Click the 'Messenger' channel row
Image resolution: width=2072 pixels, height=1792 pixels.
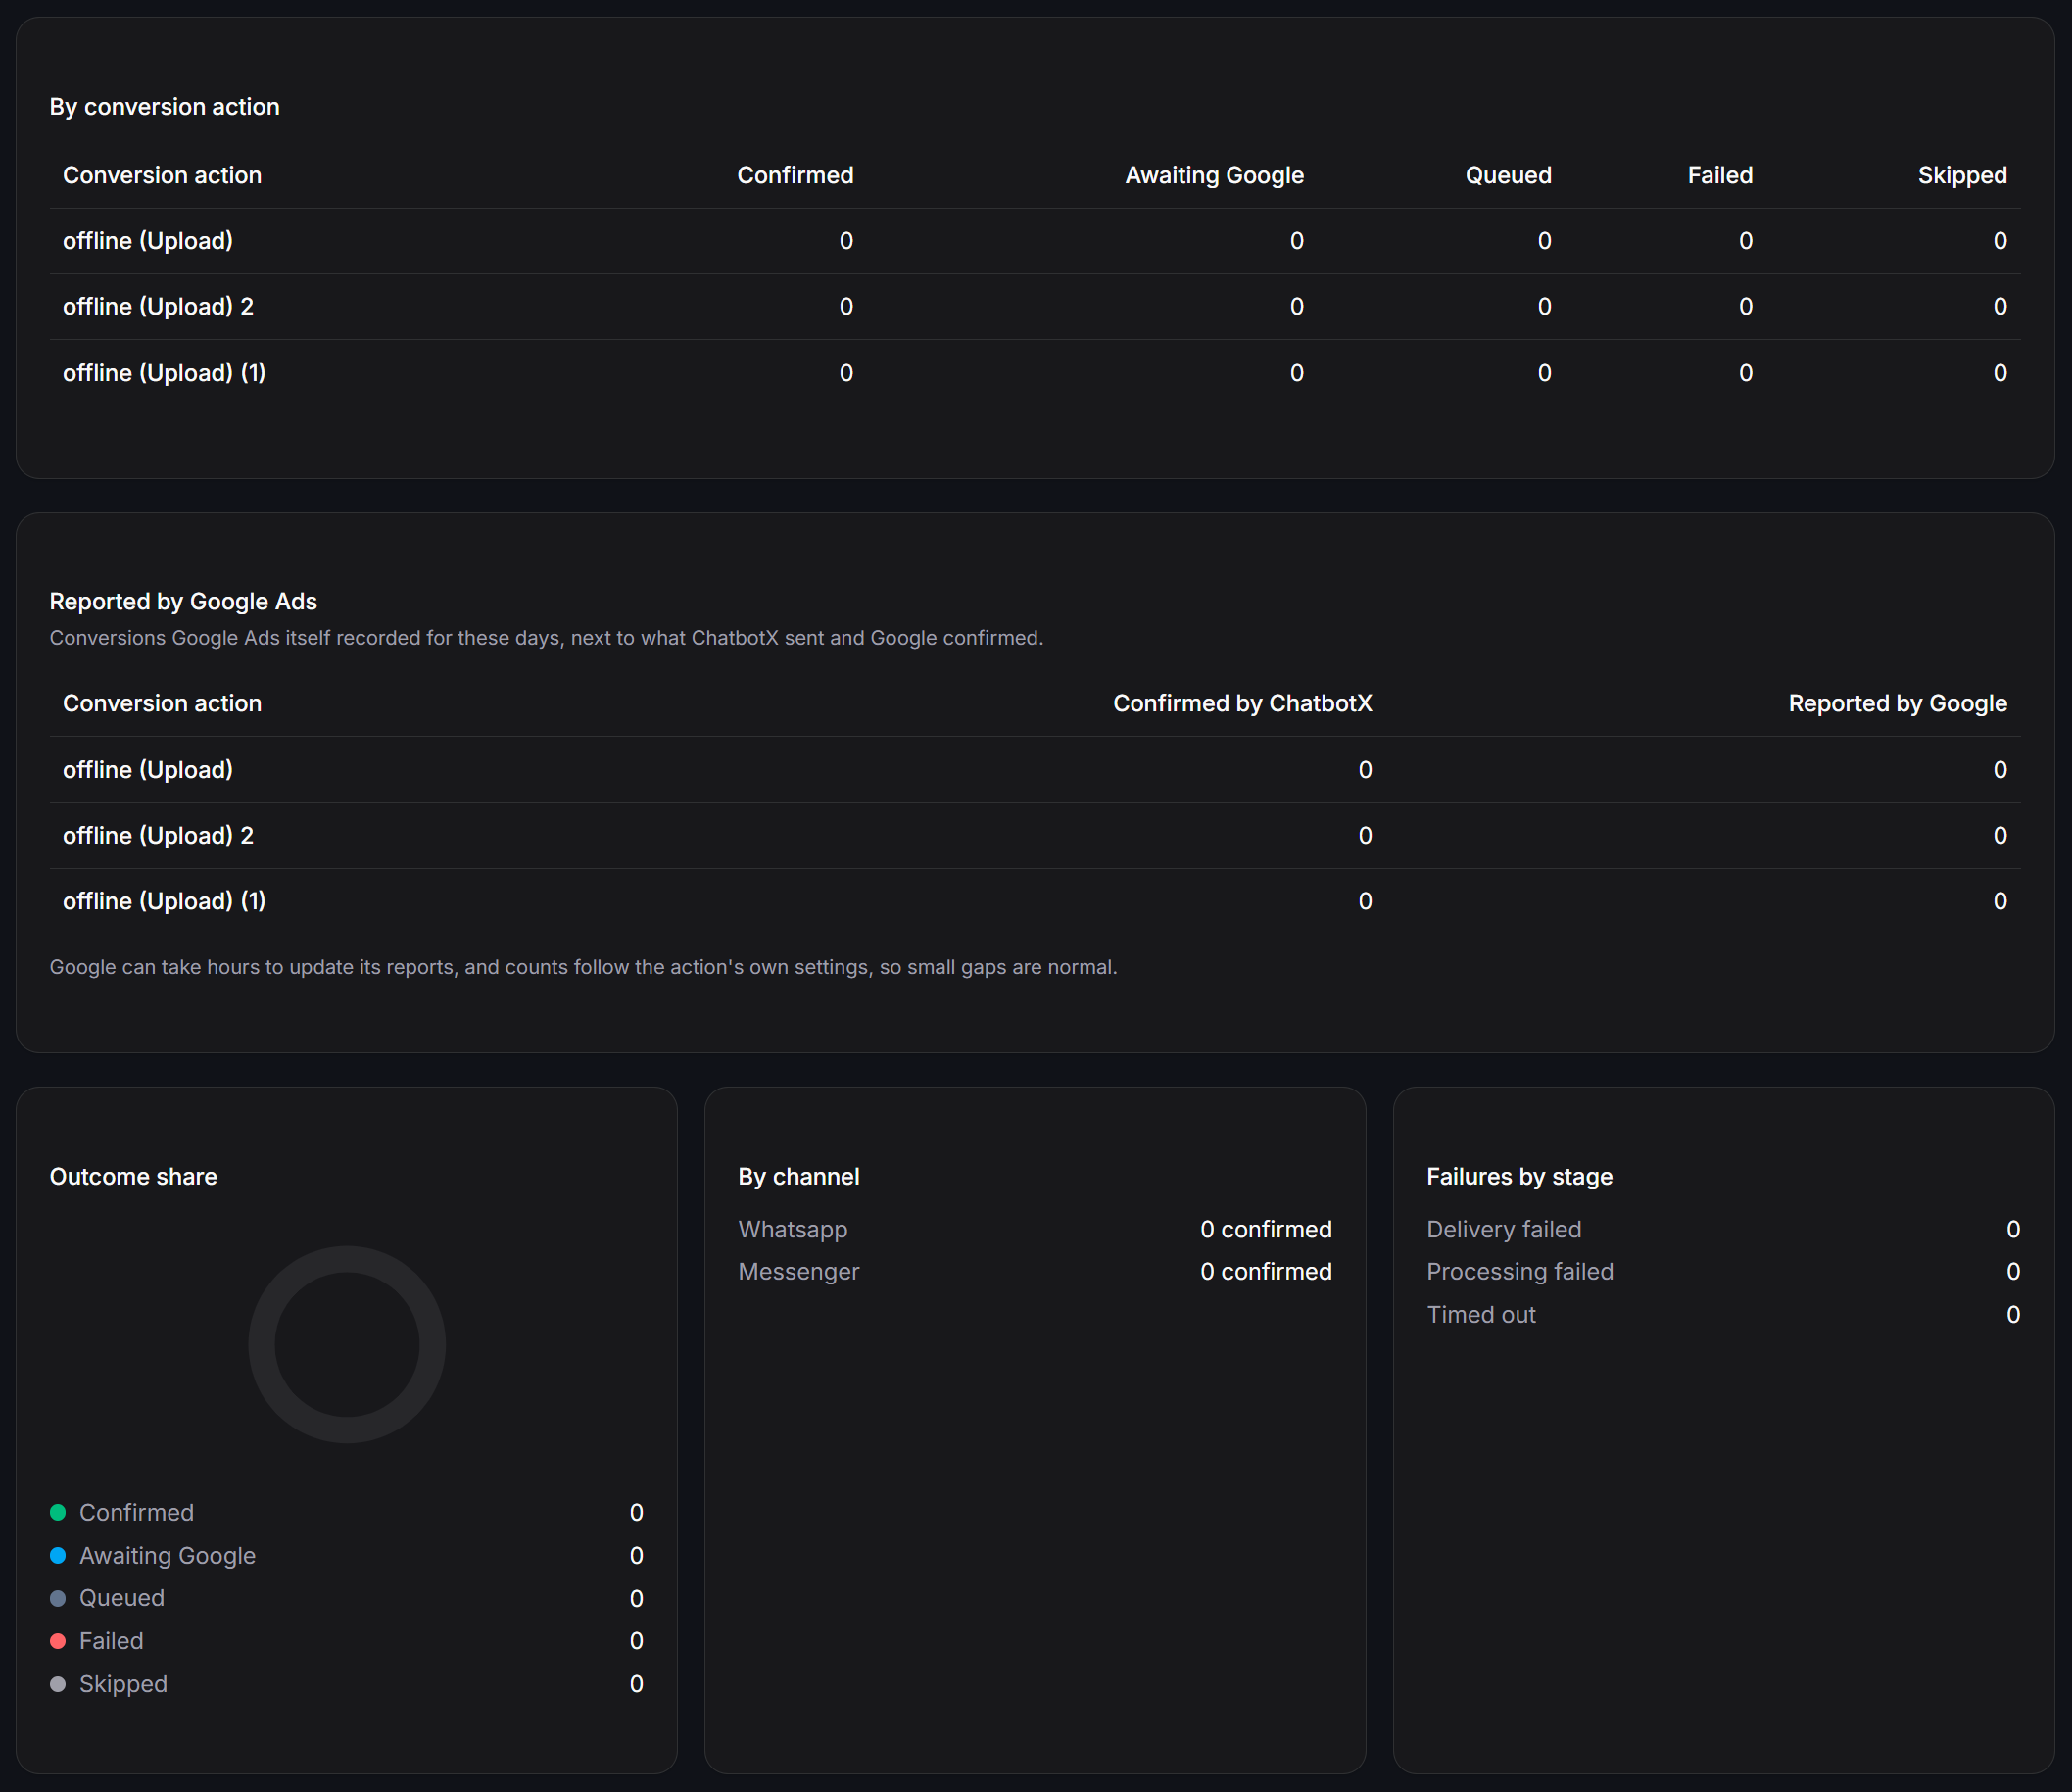(1035, 1271)
